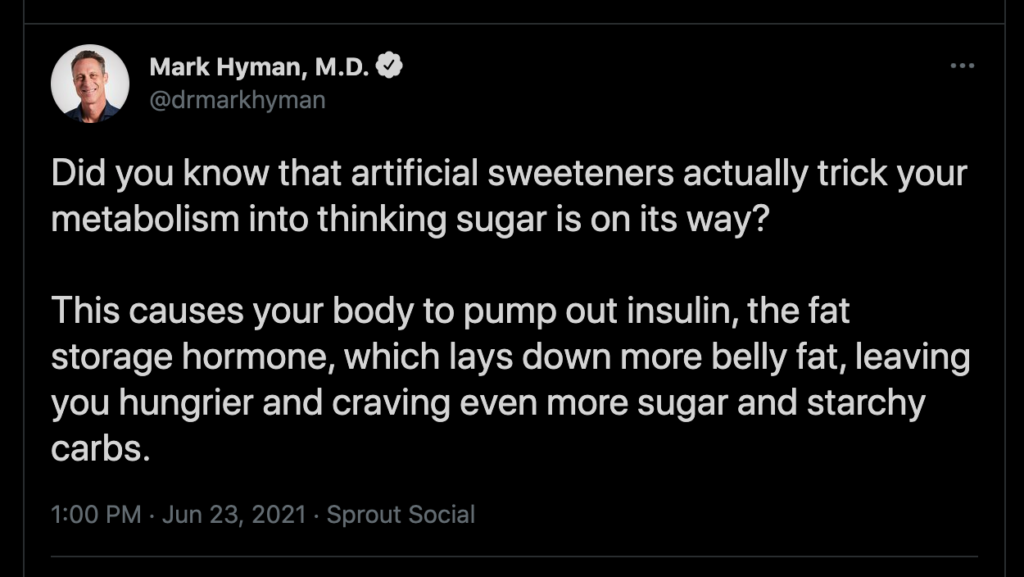Open the three-dot more options menu
The height and width of the screenshot is (577, 1024).
click(x=962, y=66)
